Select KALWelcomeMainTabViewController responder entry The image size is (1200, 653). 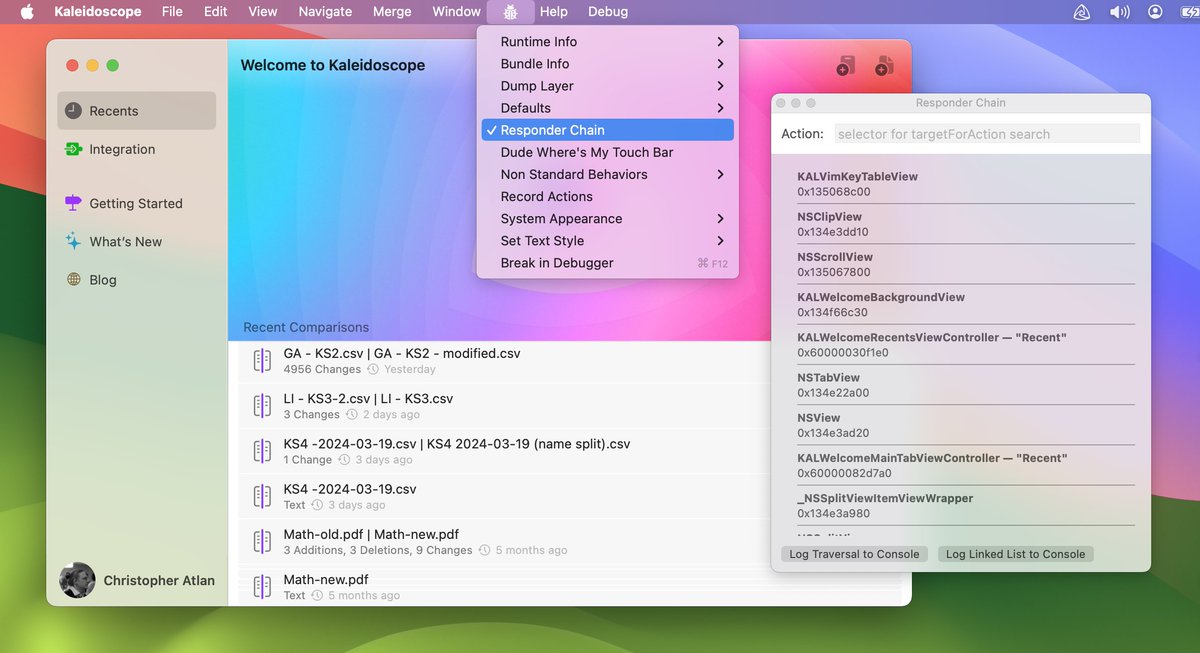pos(966,465)
